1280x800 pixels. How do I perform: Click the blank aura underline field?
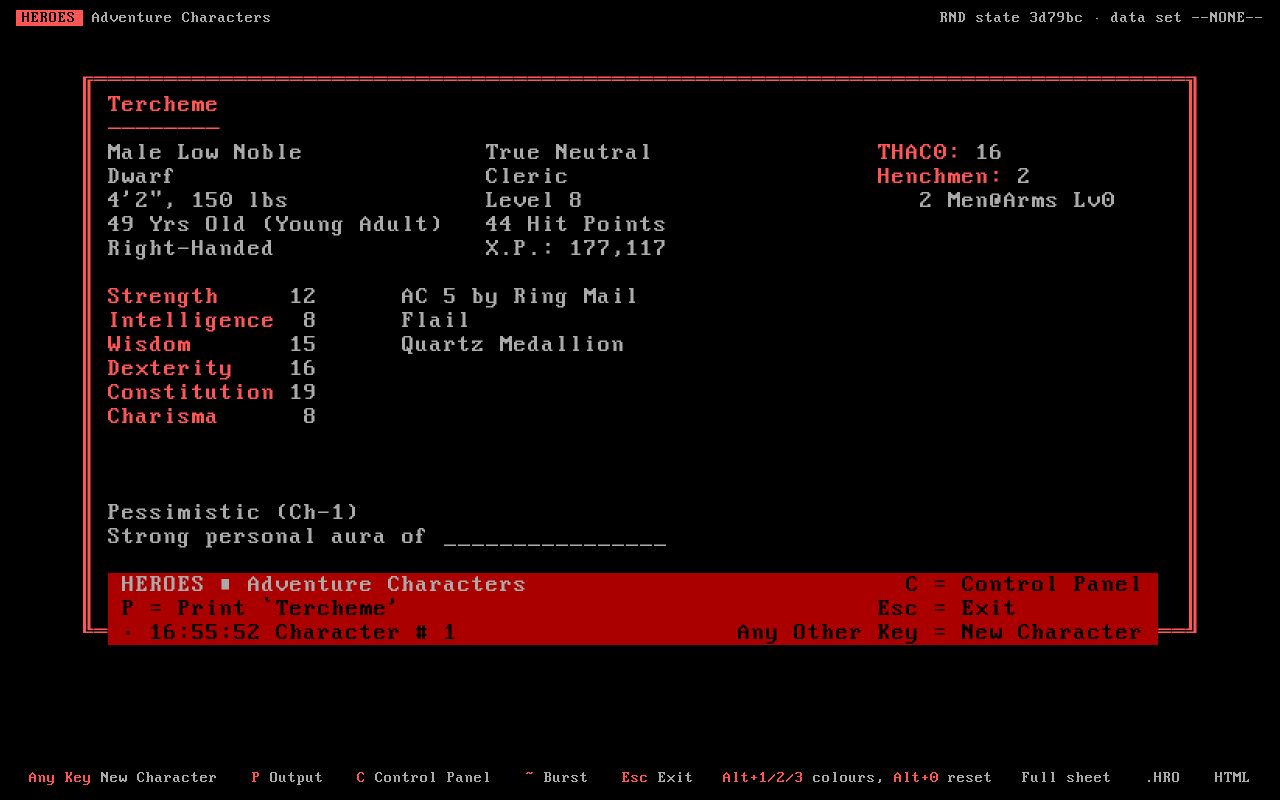coord(555,538)
